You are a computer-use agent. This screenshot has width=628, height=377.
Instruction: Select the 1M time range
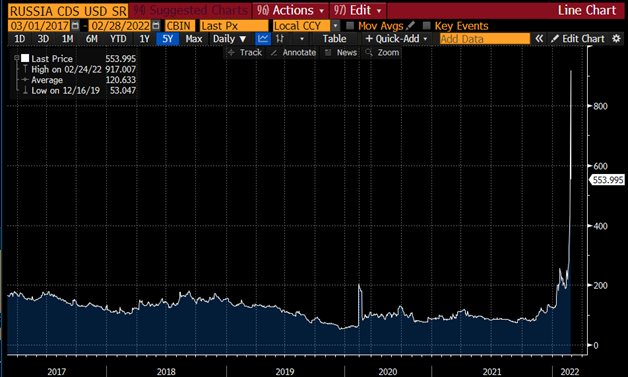(67, 39)
